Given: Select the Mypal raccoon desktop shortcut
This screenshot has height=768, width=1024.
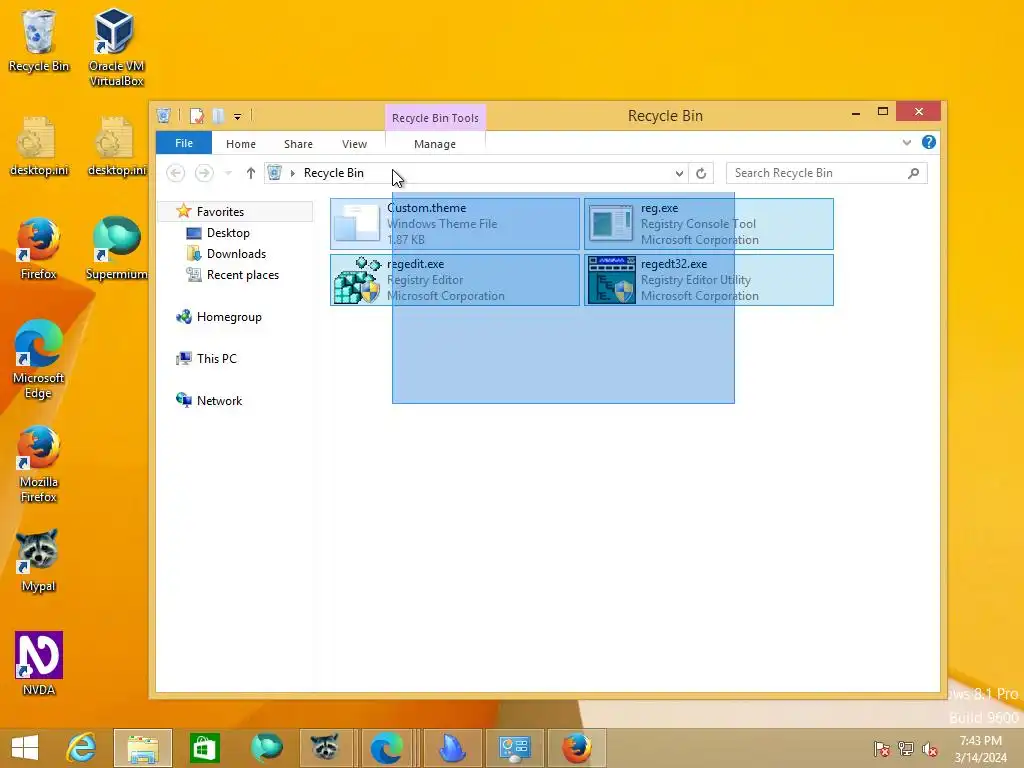Looking at the screenshot, I should [x=39, y=560].
